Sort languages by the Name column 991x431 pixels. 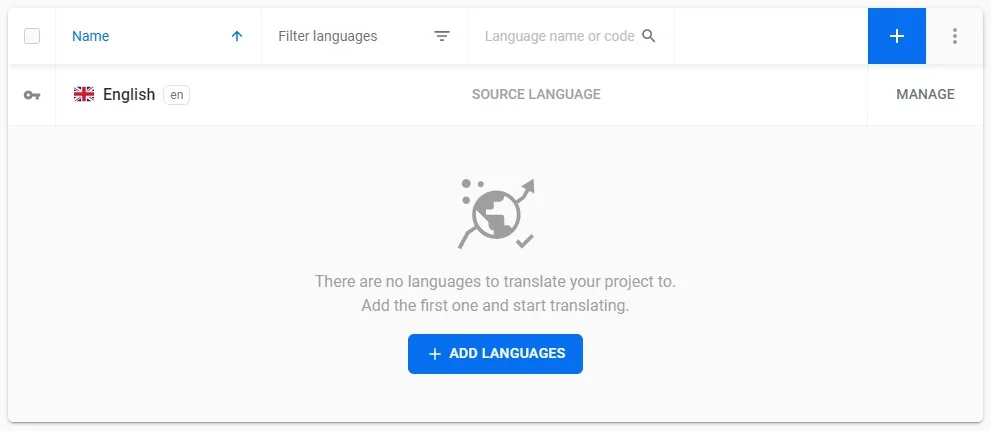(91, 36)
